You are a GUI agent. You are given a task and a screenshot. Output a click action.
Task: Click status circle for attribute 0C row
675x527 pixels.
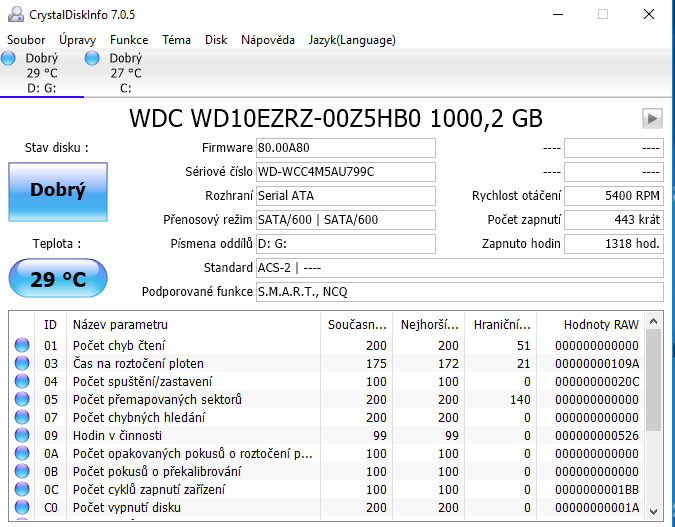[x=22, y=490]
